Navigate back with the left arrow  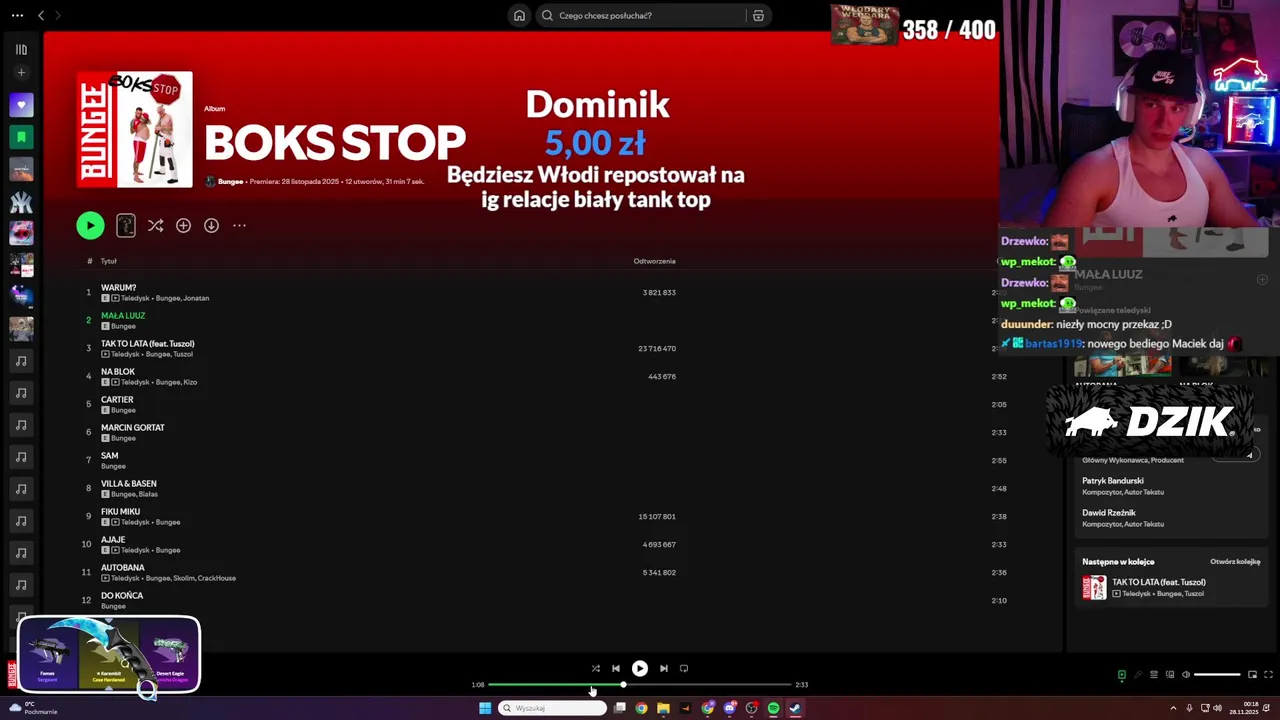(41, 15)
